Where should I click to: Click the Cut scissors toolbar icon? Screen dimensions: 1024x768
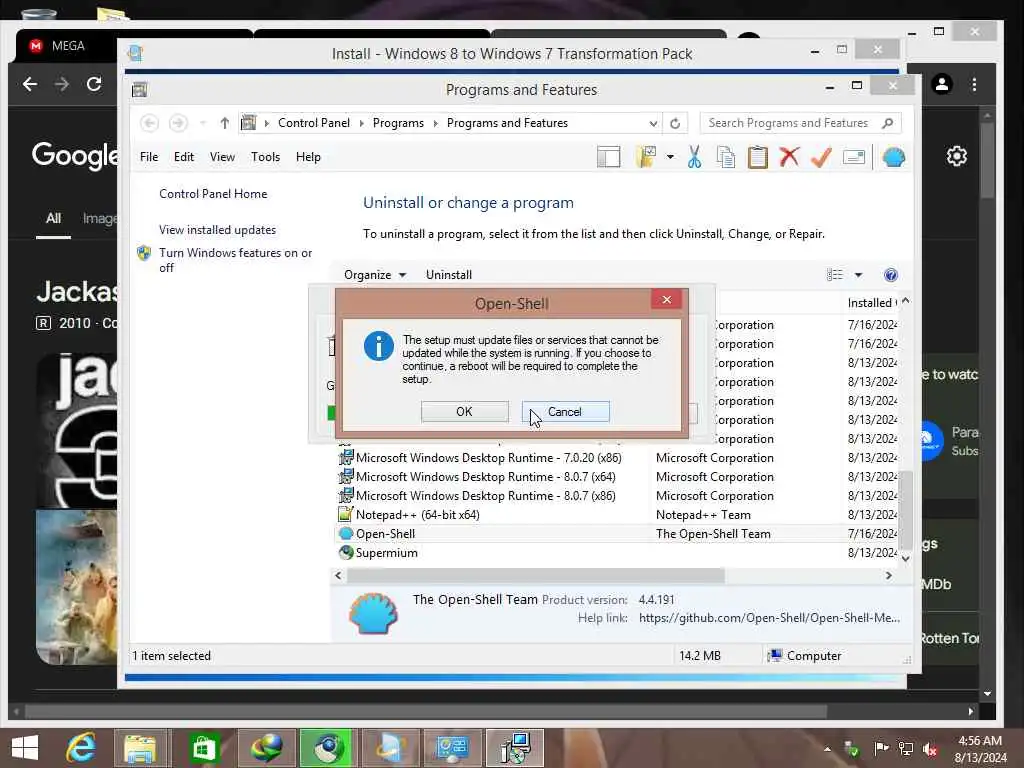[x=694, y=157]
